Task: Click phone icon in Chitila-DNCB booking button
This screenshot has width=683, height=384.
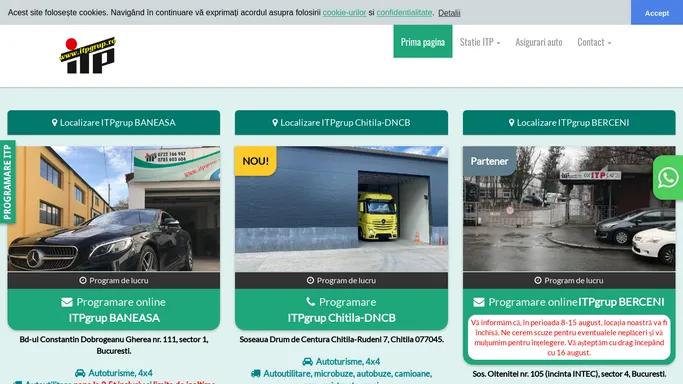Action: tap(311, 301)
